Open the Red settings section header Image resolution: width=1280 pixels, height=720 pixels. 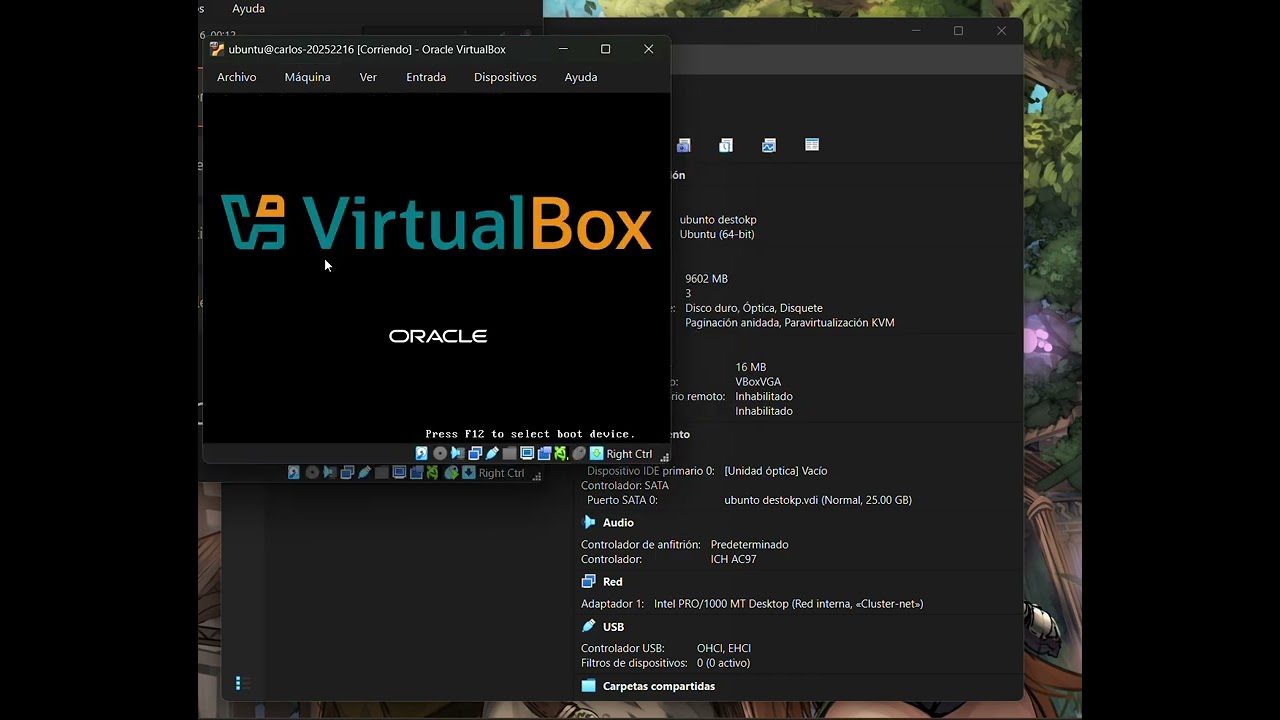pyautogui.click(x=612, y=582)
